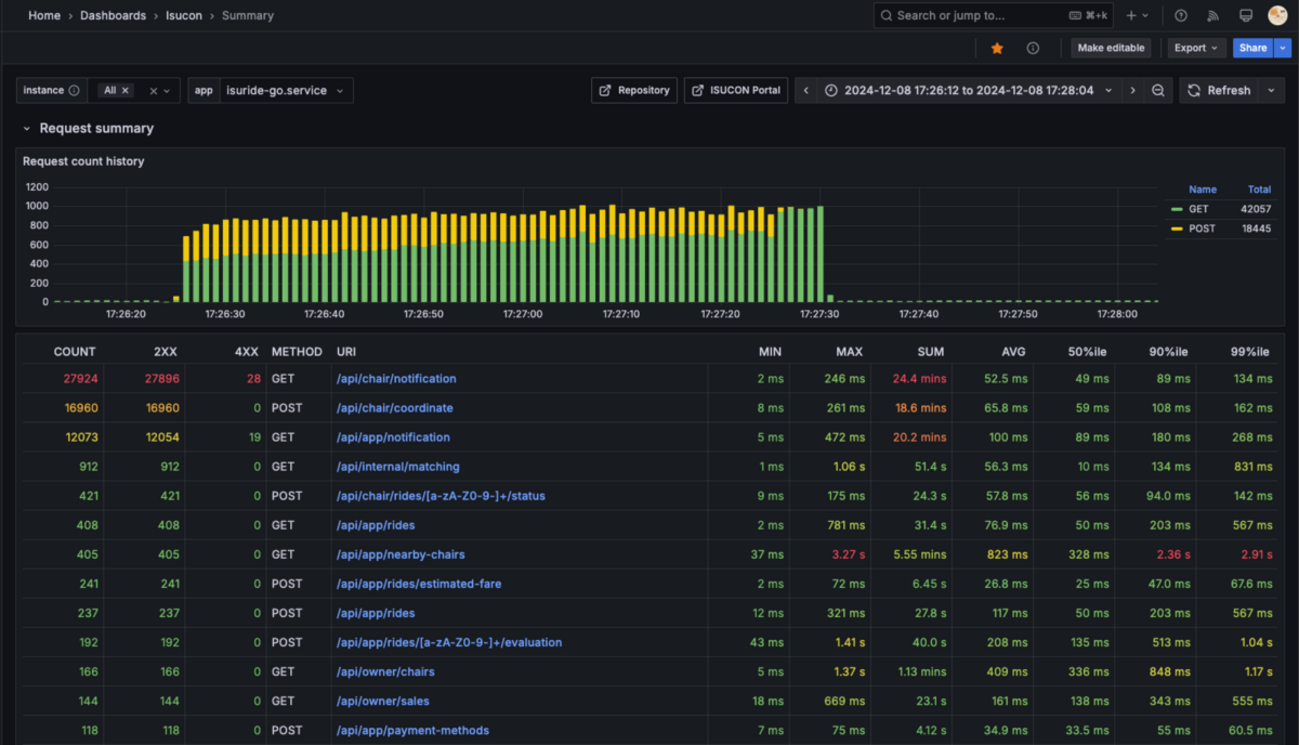Click the Make editable button
Screen dimensions: 1299x745
click(1111, 48)
